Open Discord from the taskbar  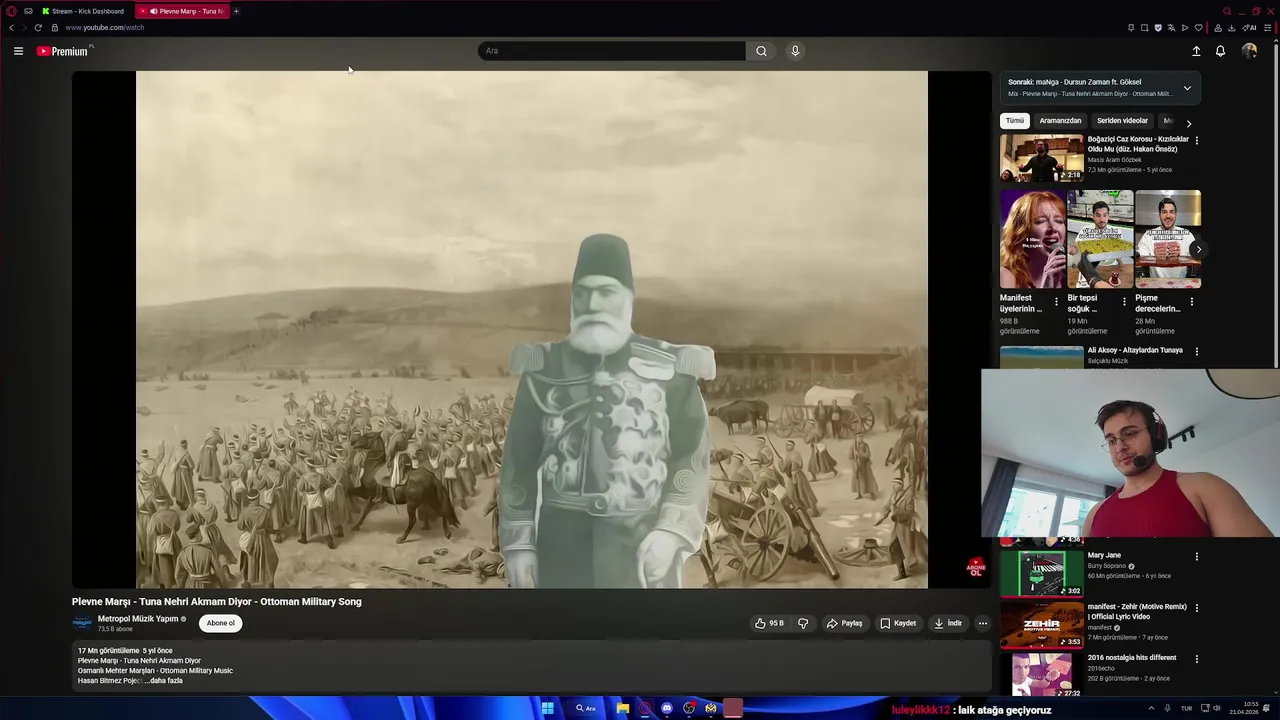pos(667,708)
